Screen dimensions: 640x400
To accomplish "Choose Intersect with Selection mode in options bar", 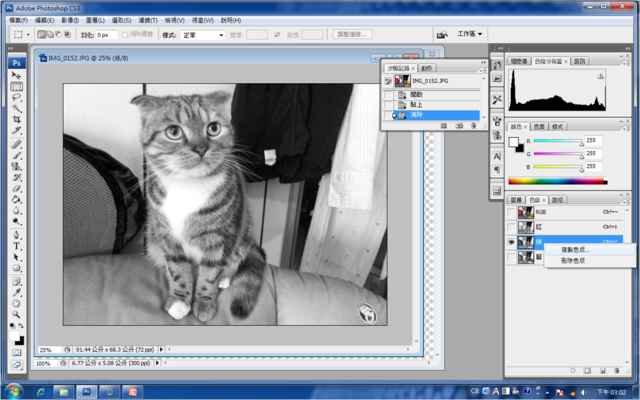I will click(x=67, y=35).
